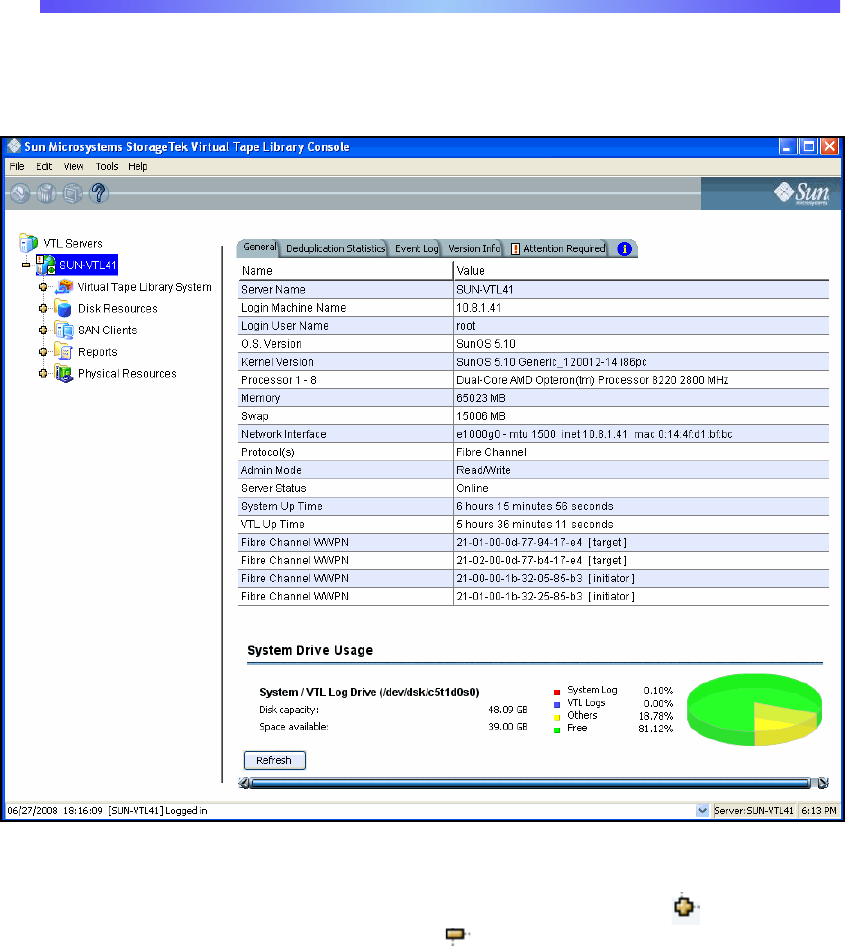
Task: Click the blue VTL Logs legend swatch
Action: pyautogui.click(x=557, y=704)
